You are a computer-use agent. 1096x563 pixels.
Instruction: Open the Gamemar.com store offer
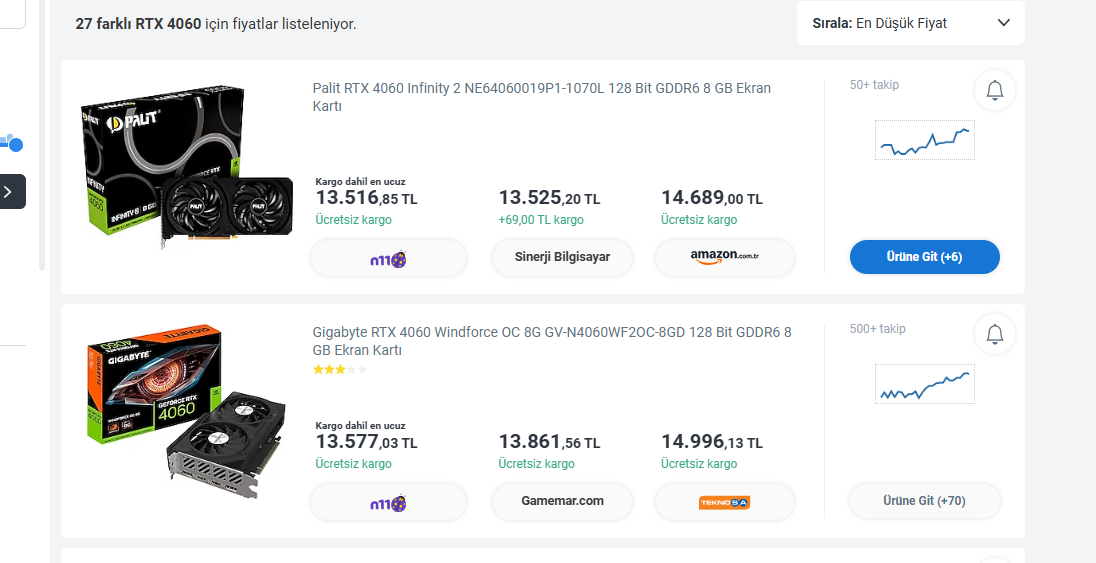(562, 501)
